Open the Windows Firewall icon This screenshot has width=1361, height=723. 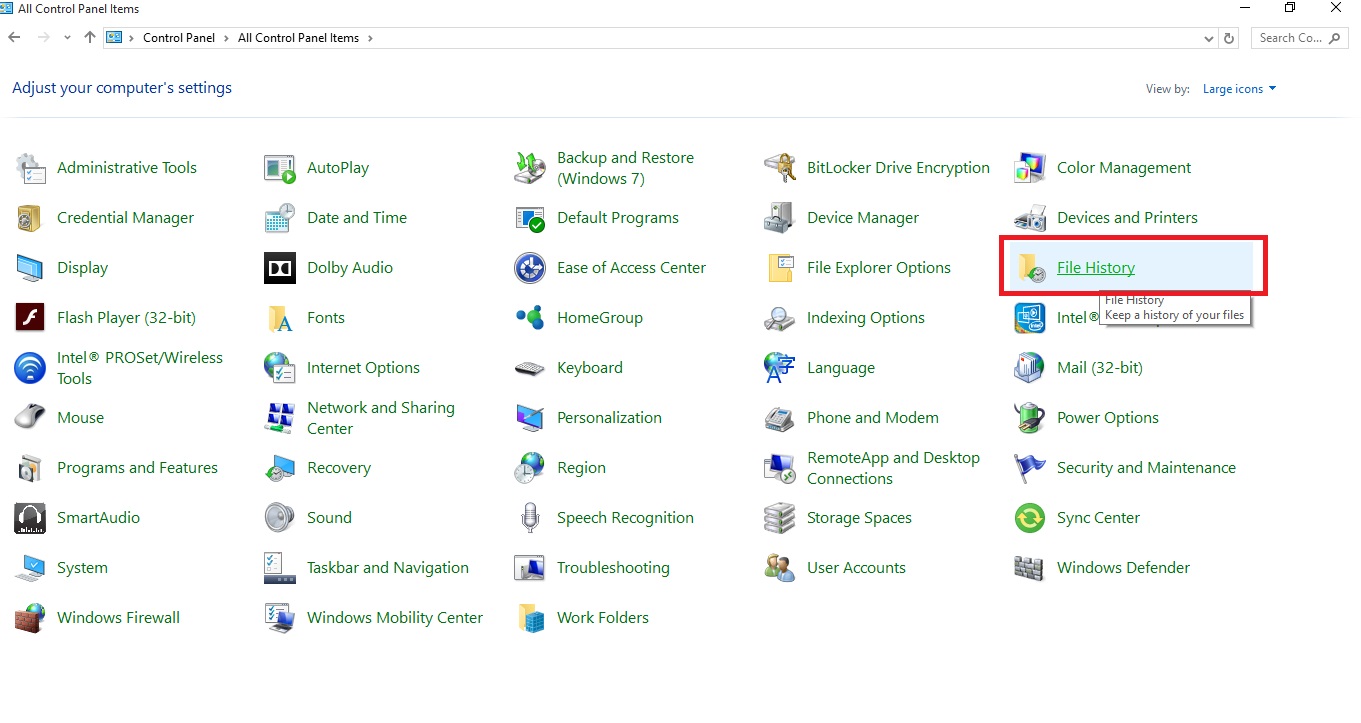point(30,618)
